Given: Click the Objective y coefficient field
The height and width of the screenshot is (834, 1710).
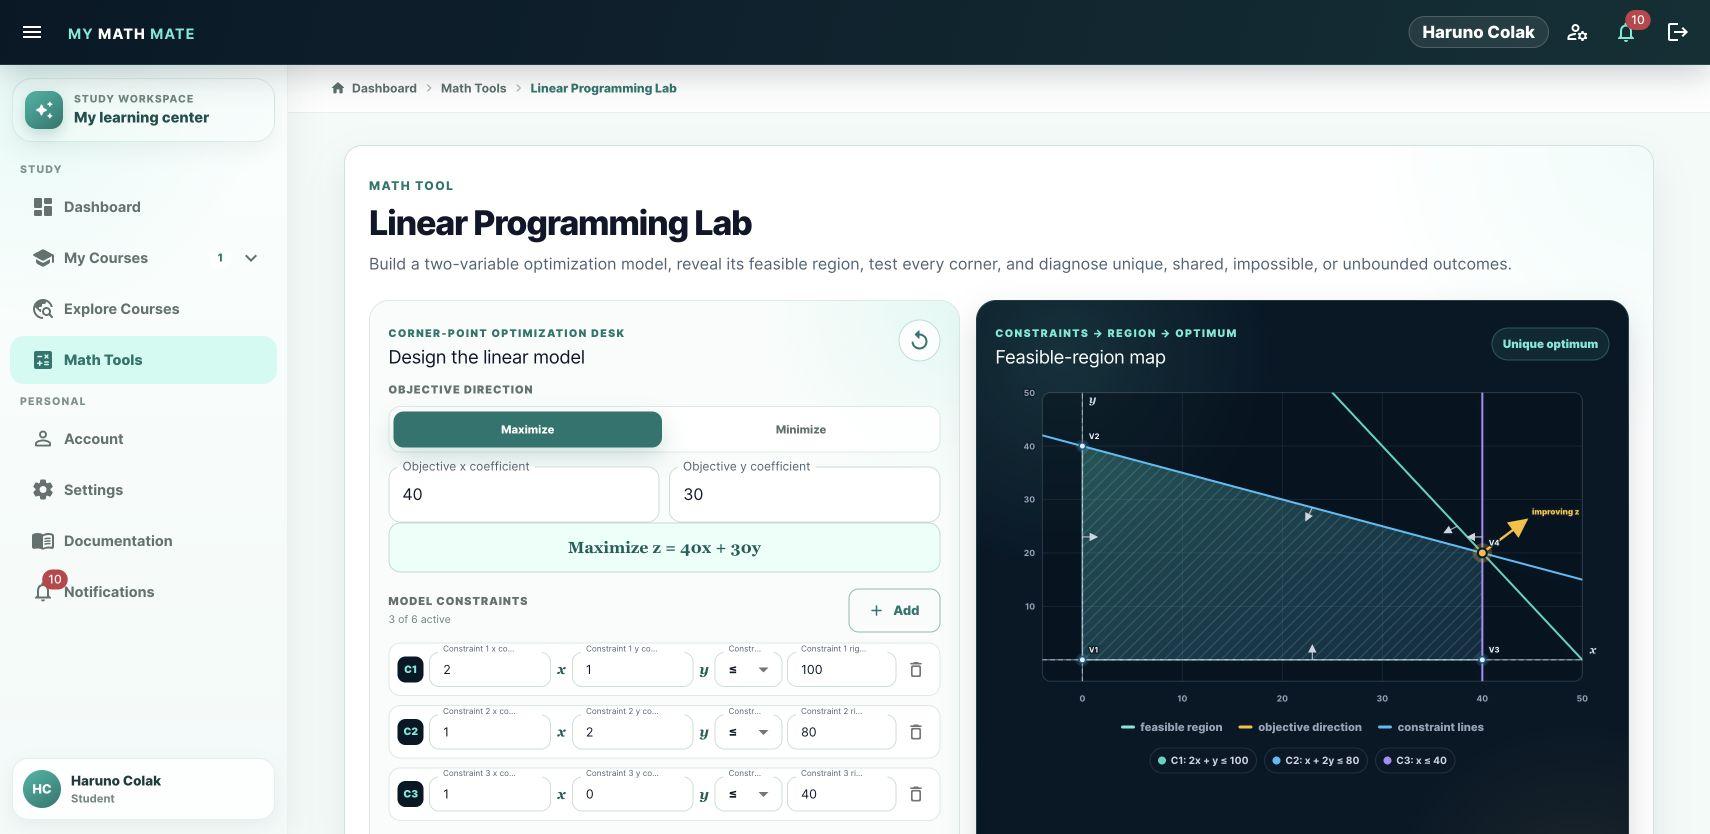Looking at the screenshot, I should click(x=804, y=494).
